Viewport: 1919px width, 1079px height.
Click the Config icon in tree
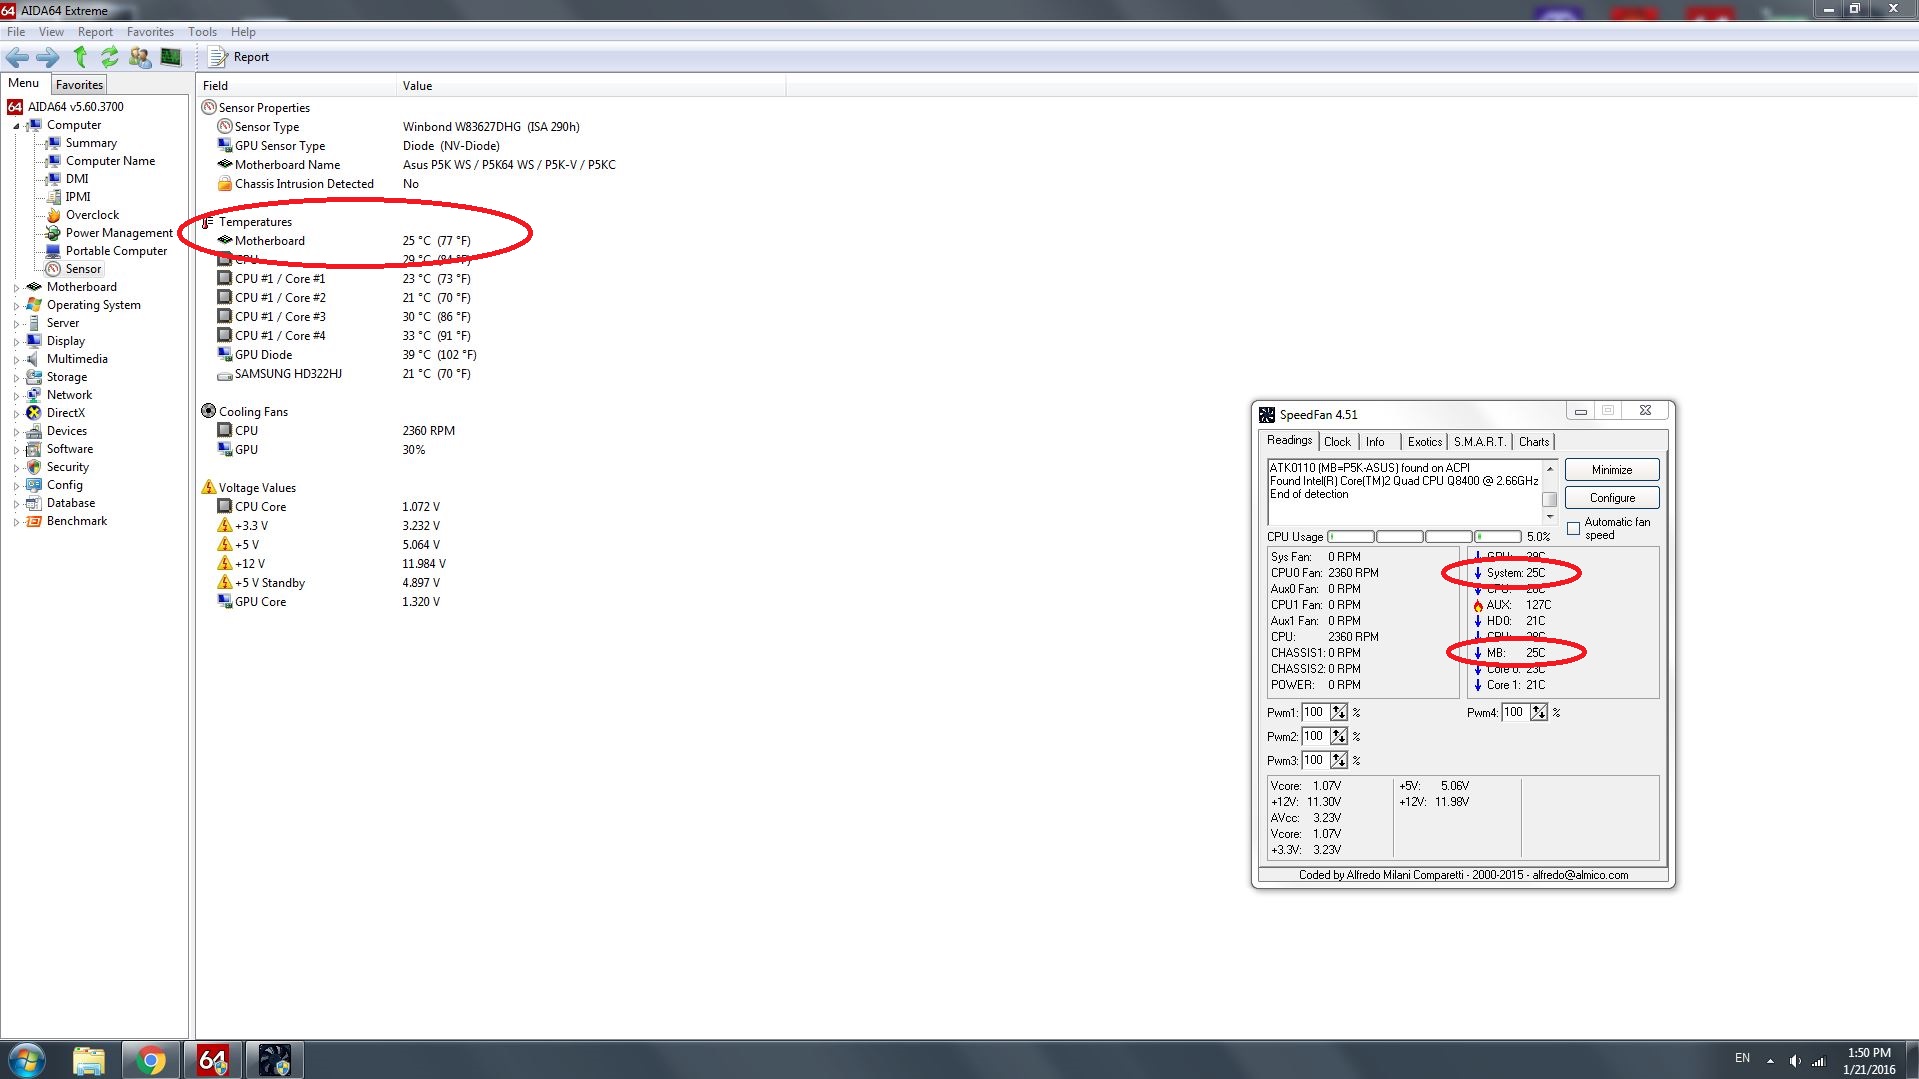[34, 485]
